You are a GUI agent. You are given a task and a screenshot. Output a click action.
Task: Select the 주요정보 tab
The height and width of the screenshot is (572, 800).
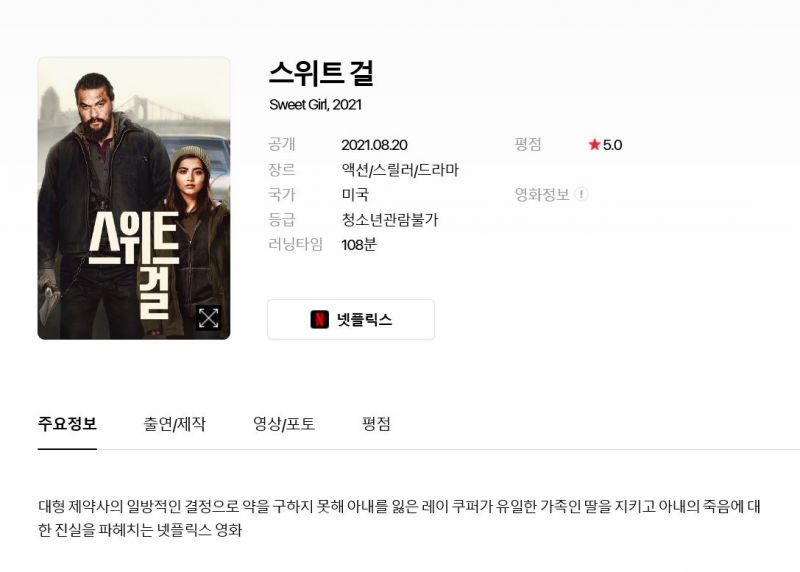pos(67,424)
